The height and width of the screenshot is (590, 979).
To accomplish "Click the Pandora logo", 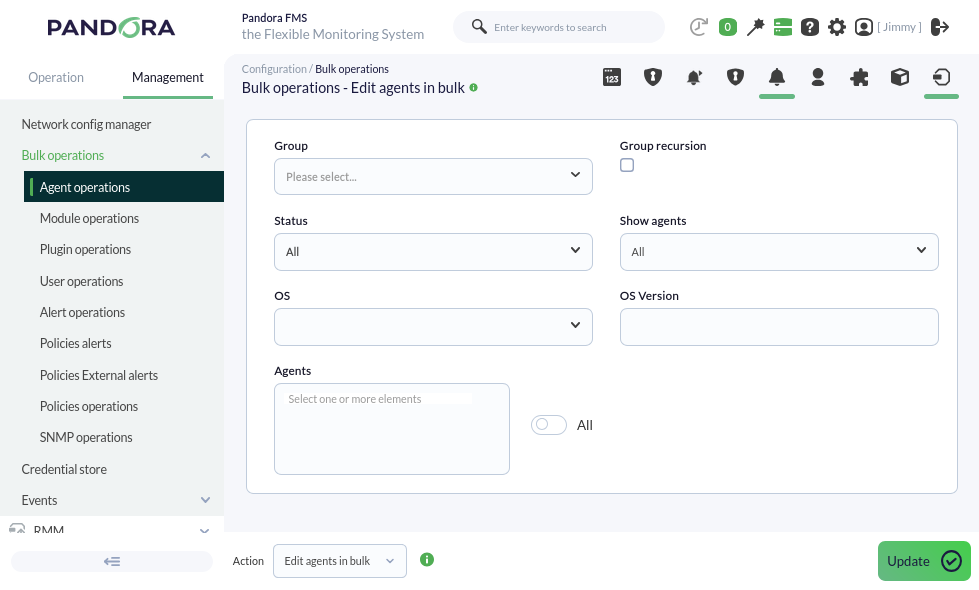I will click(x=111, y=27).
